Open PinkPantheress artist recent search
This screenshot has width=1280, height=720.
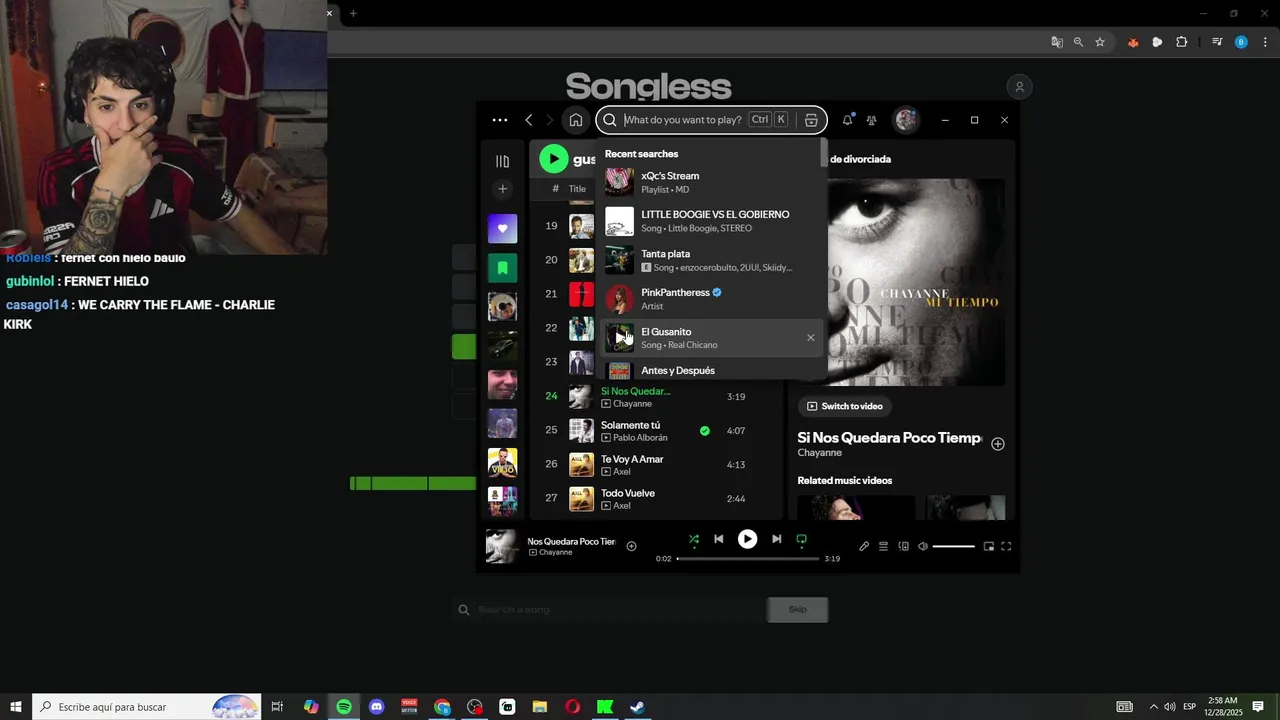pos(712,299)
